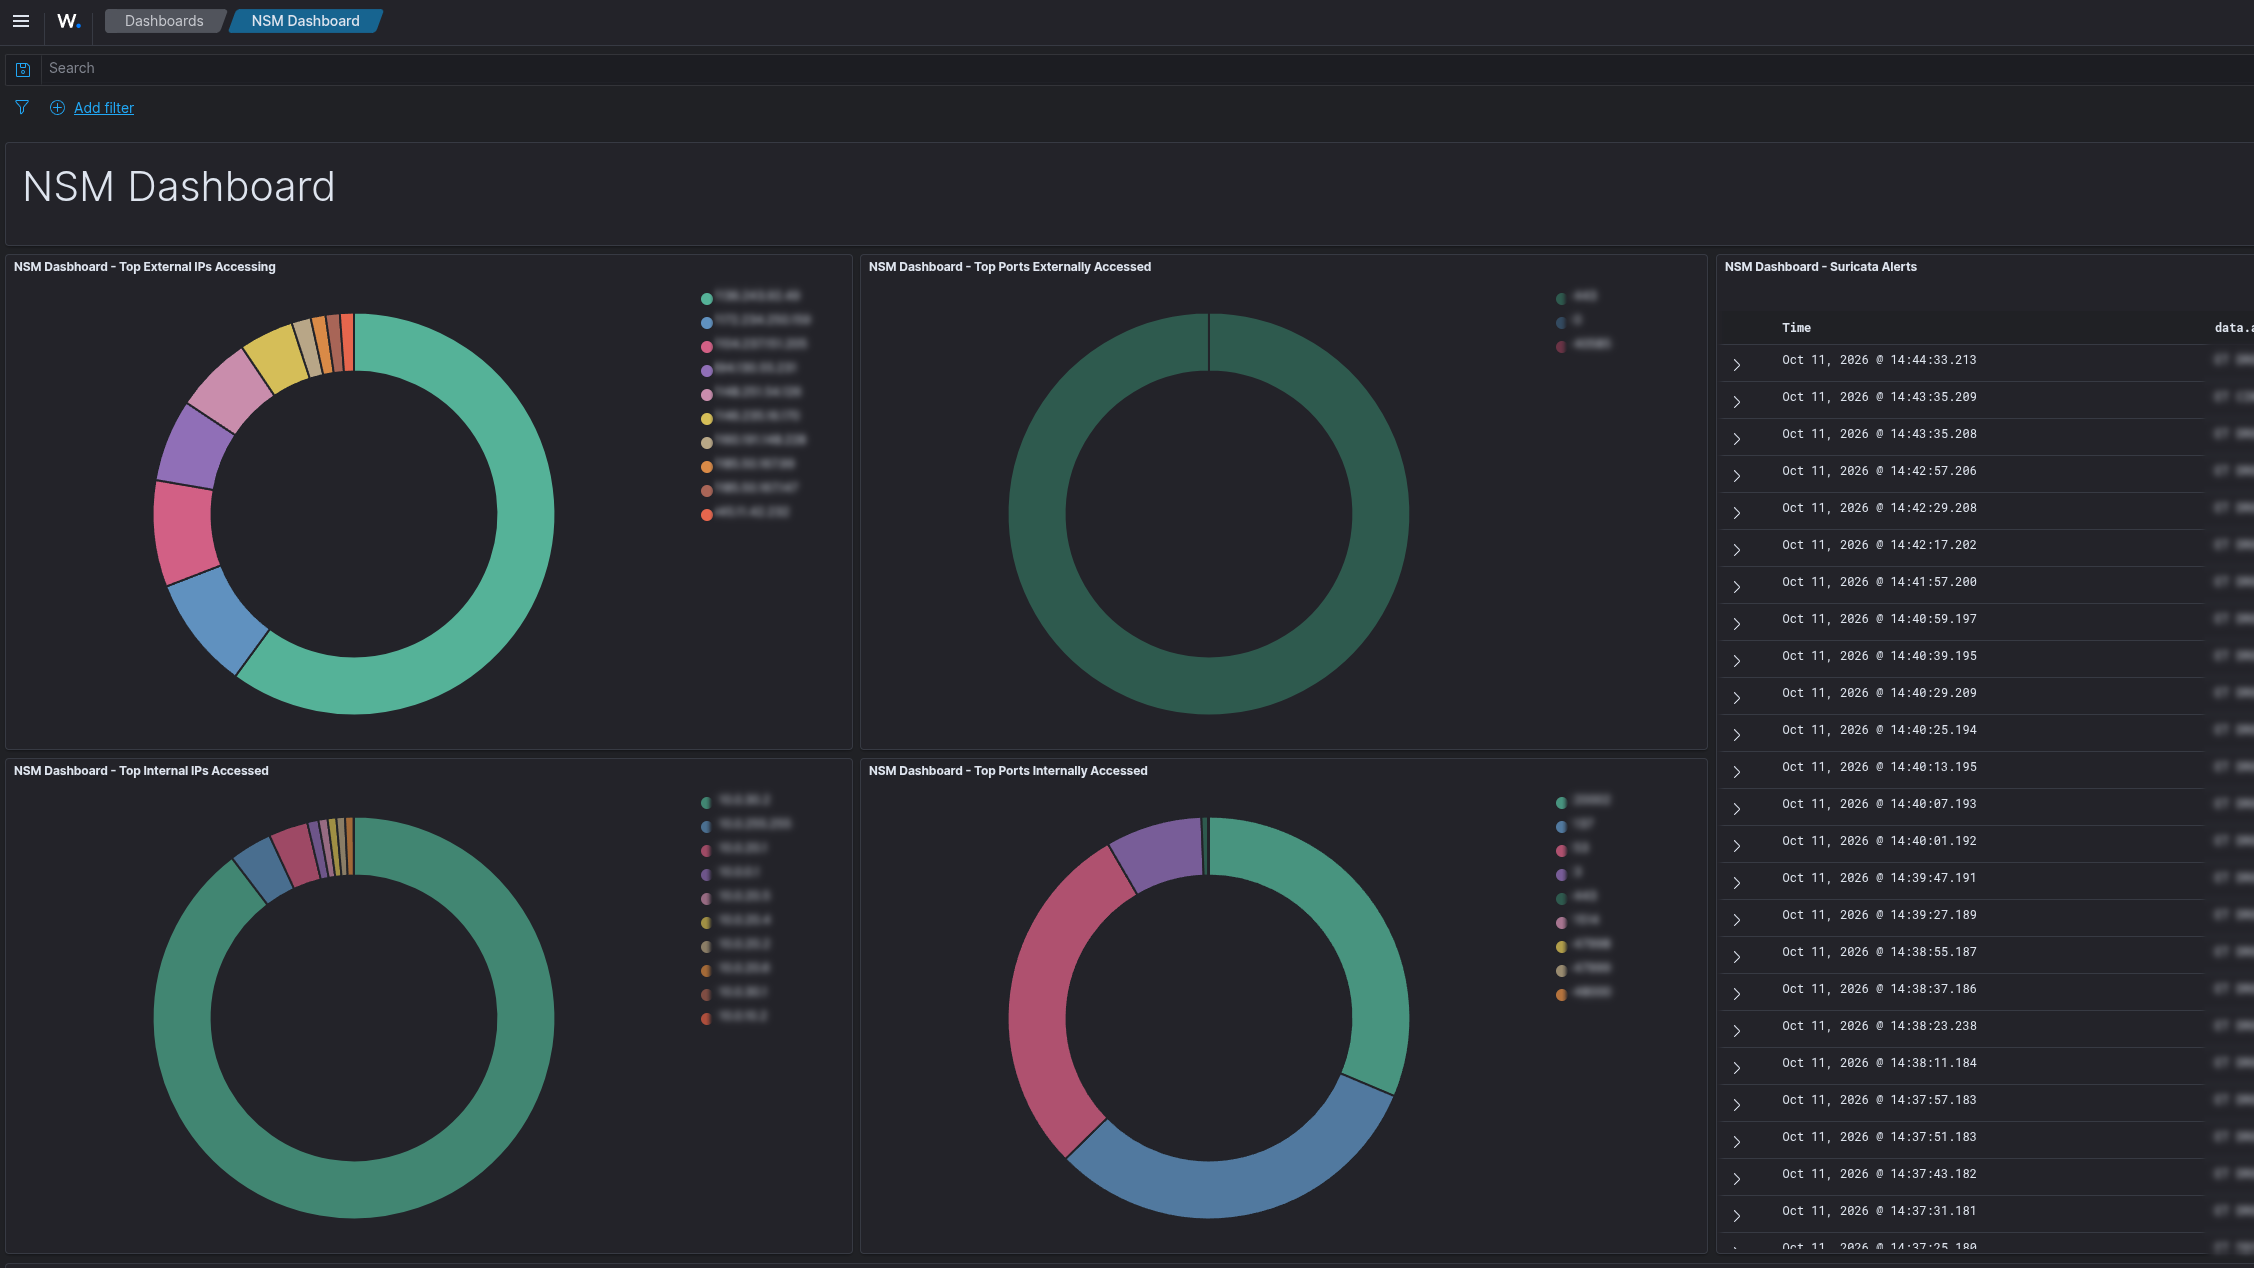Click blue slice in External IPs donut

tap(218, 622)
